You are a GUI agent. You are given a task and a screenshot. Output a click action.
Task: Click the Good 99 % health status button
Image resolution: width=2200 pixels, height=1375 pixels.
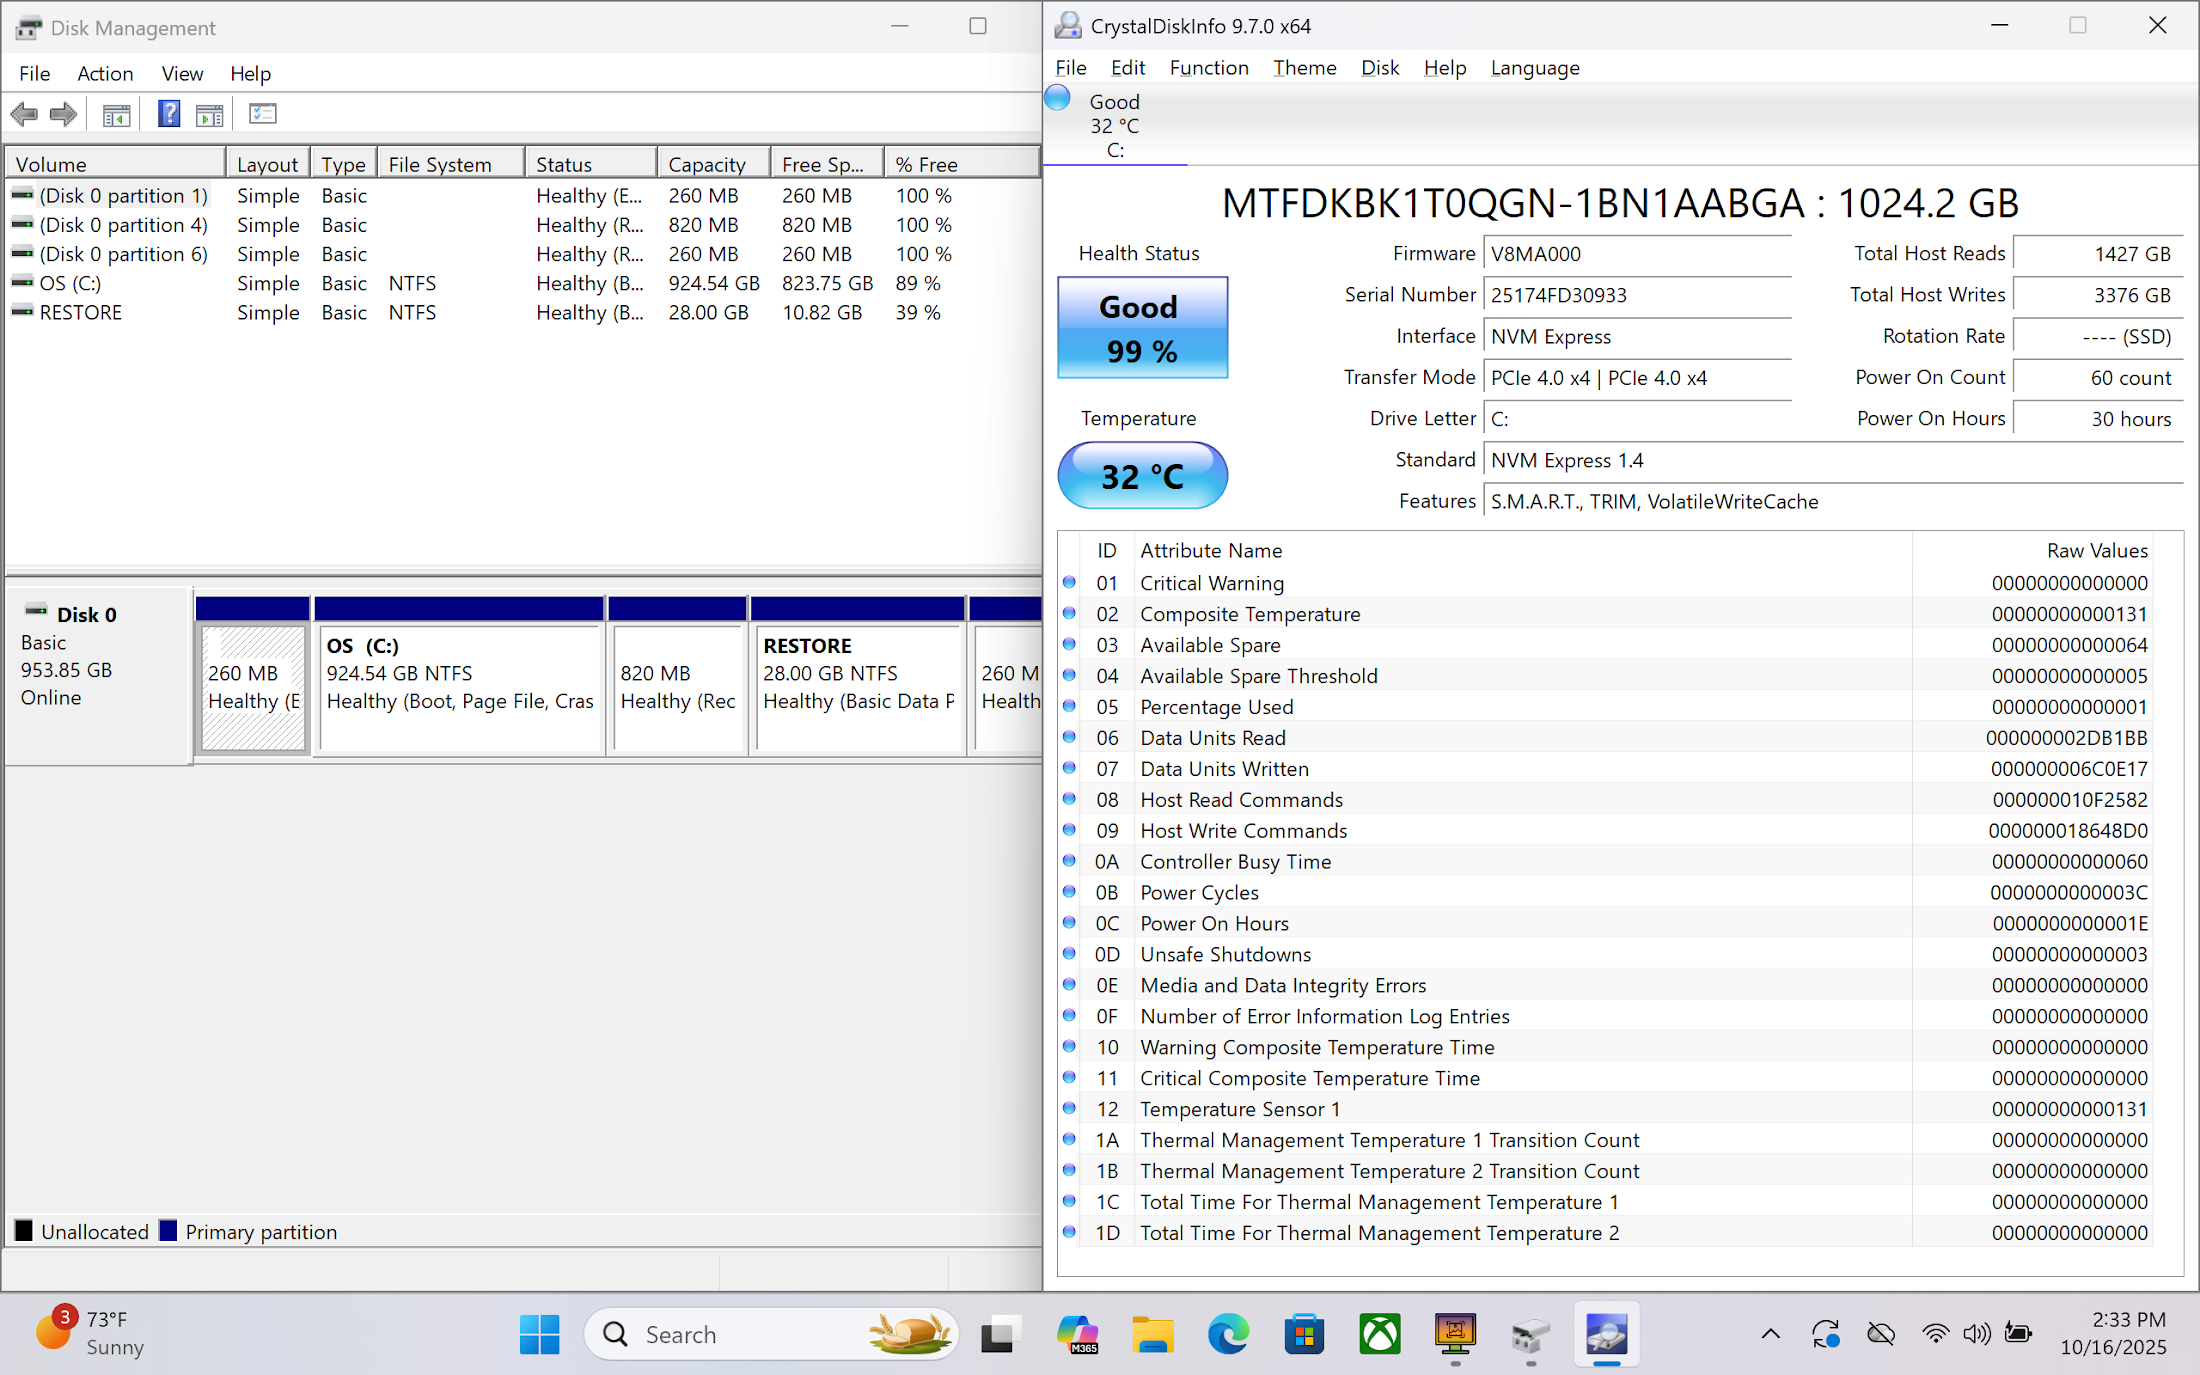[1142, 328]
